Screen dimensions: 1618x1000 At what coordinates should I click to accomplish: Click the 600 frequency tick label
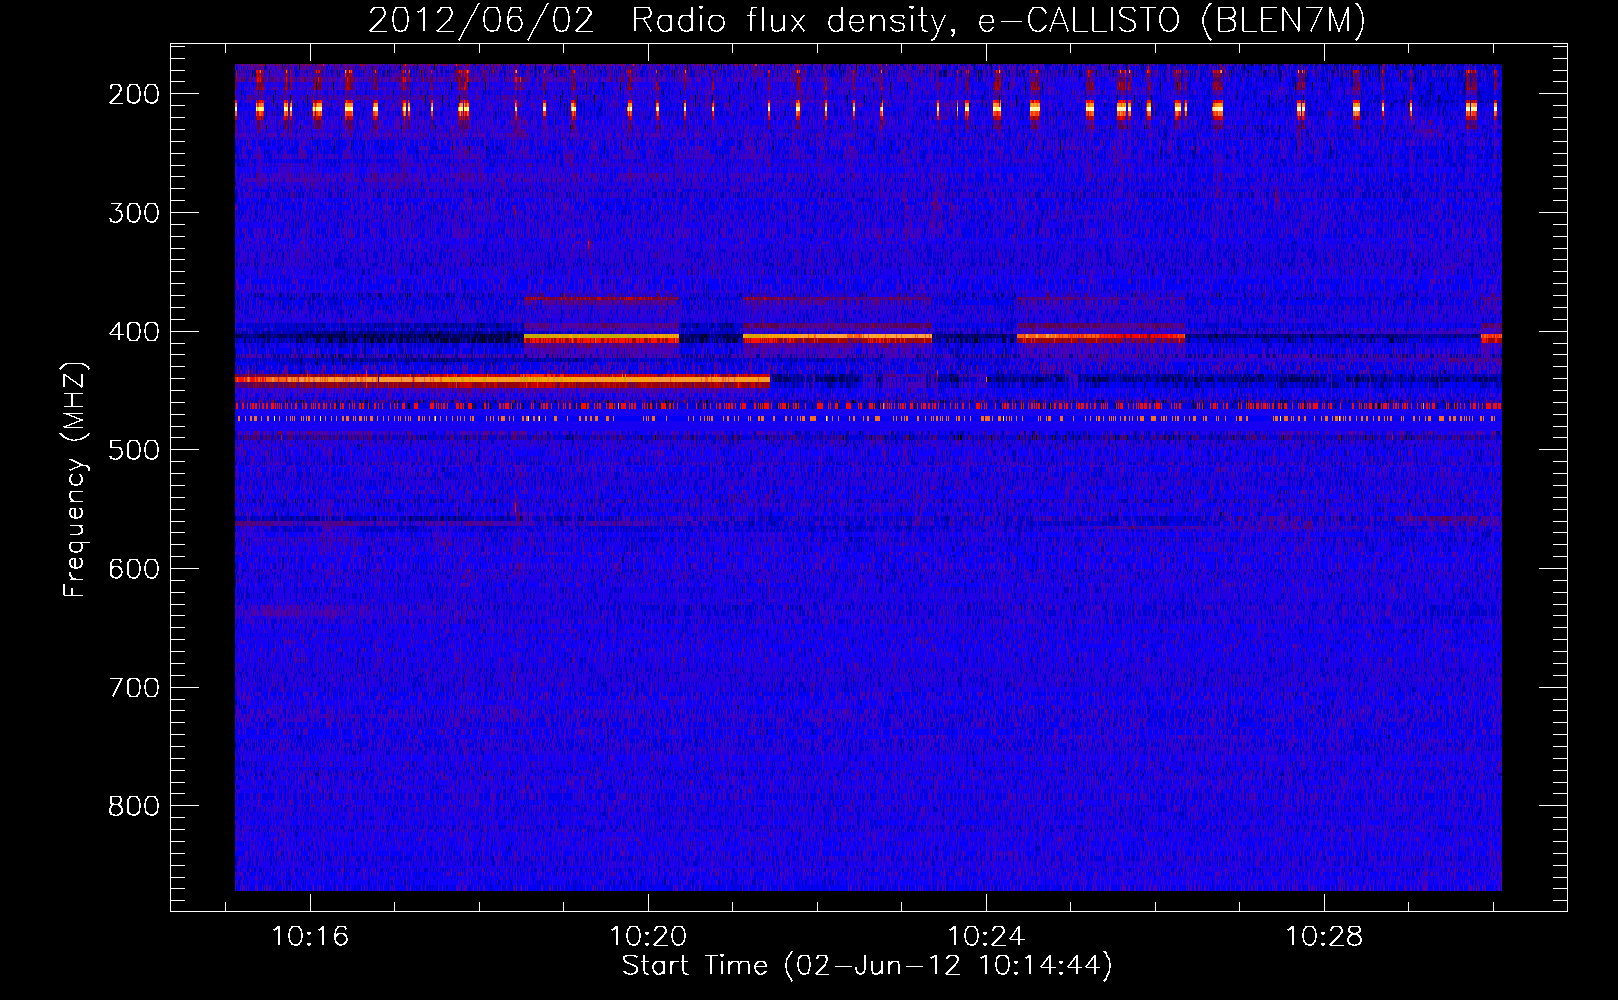(x=133, y=569)
